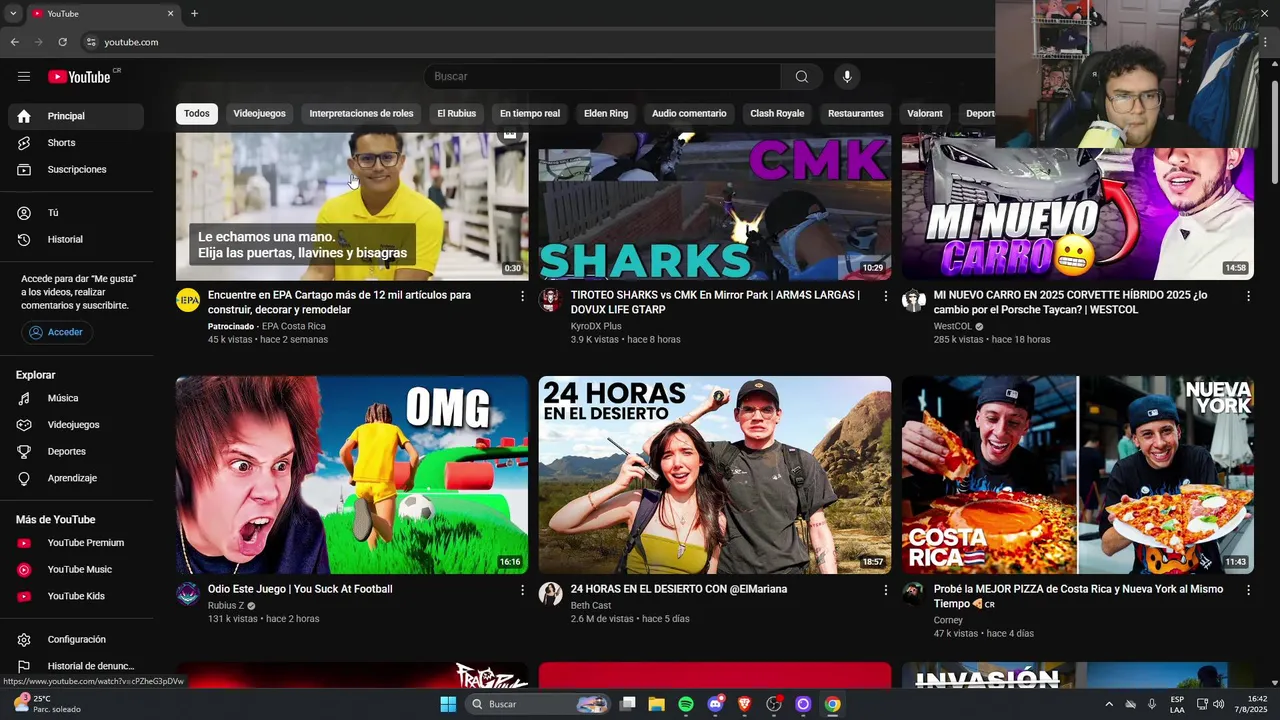Click in the Buscar search field
Image resolution: width=1280 pixels, height=720 pixels.
[x=603, y=77]
